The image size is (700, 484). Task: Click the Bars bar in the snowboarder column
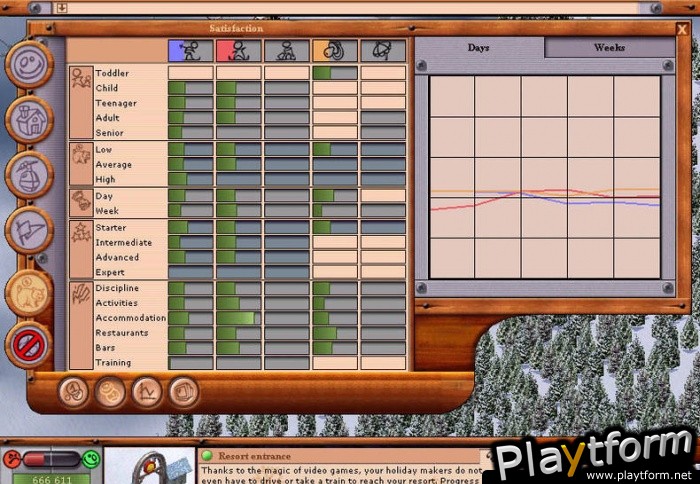(x=239, y=348)
